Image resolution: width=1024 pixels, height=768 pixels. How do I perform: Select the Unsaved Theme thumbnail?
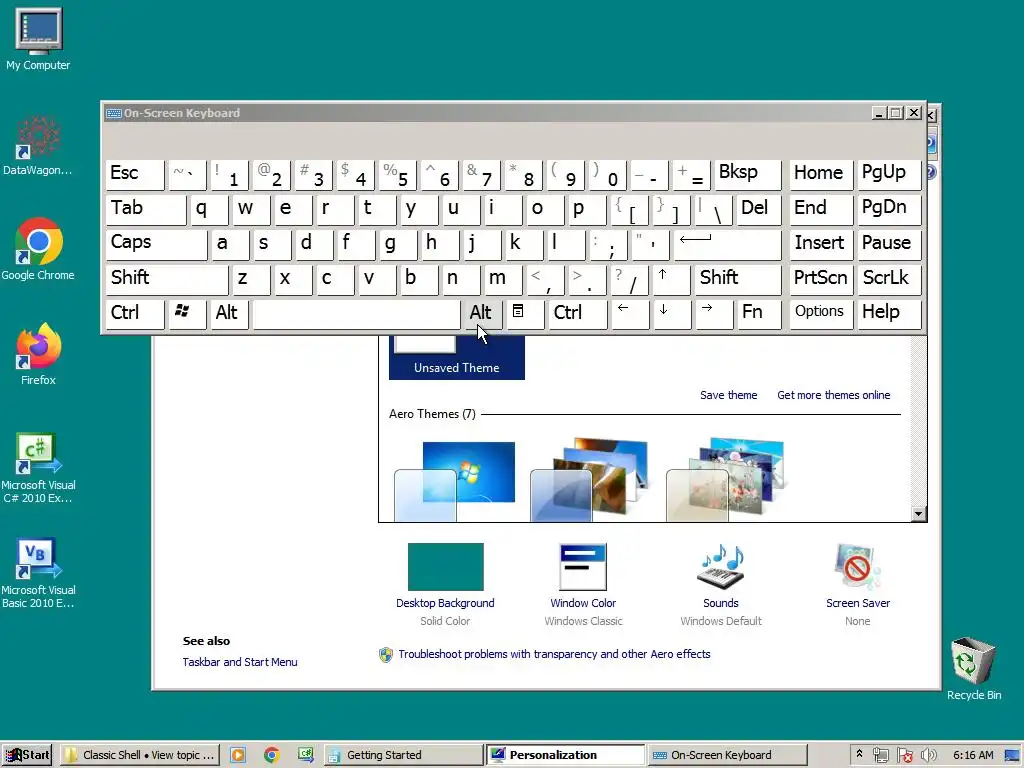click(x=456, y=357)
